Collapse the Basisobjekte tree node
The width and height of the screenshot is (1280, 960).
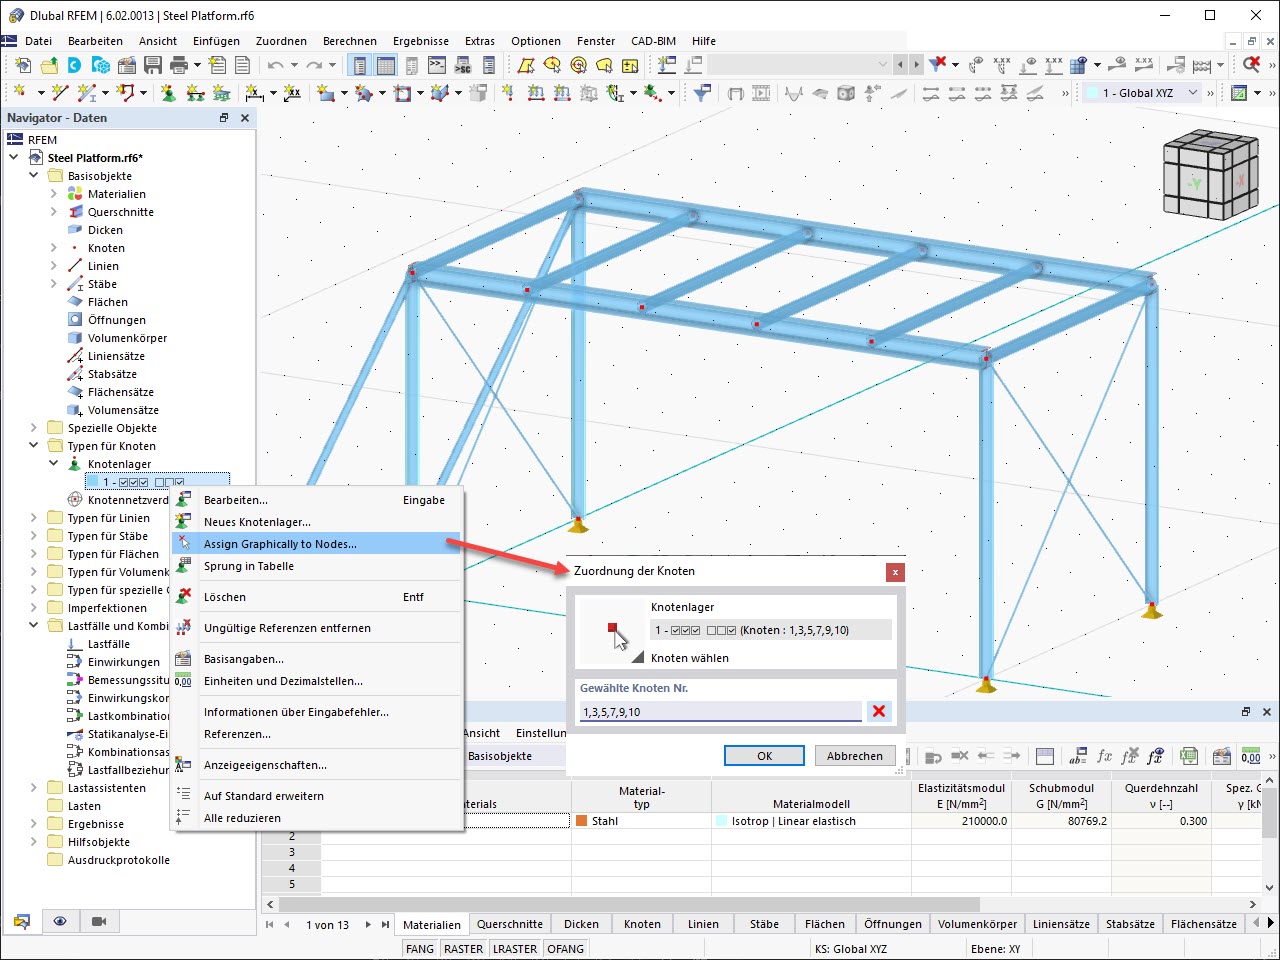click(x=33, y=176)
